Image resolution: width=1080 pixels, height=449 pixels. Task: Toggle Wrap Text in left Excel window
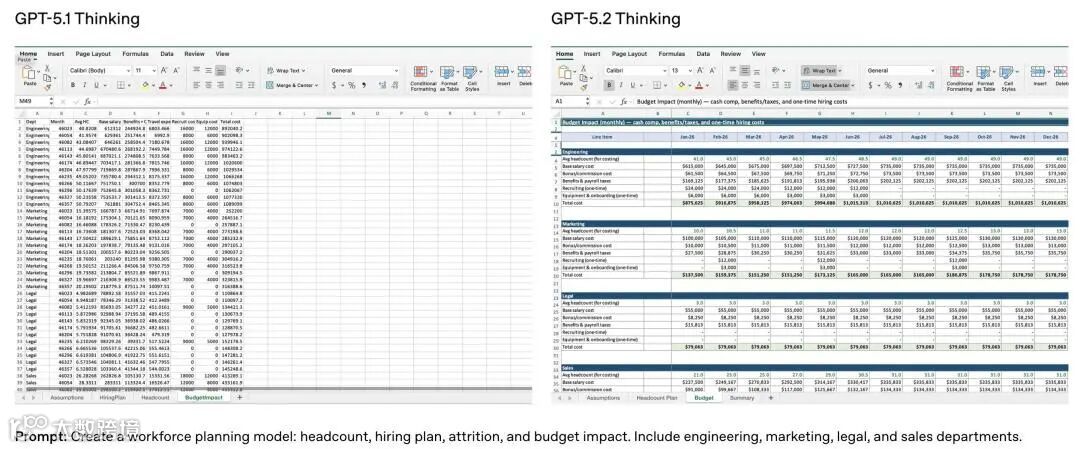[x=285, y=70]
